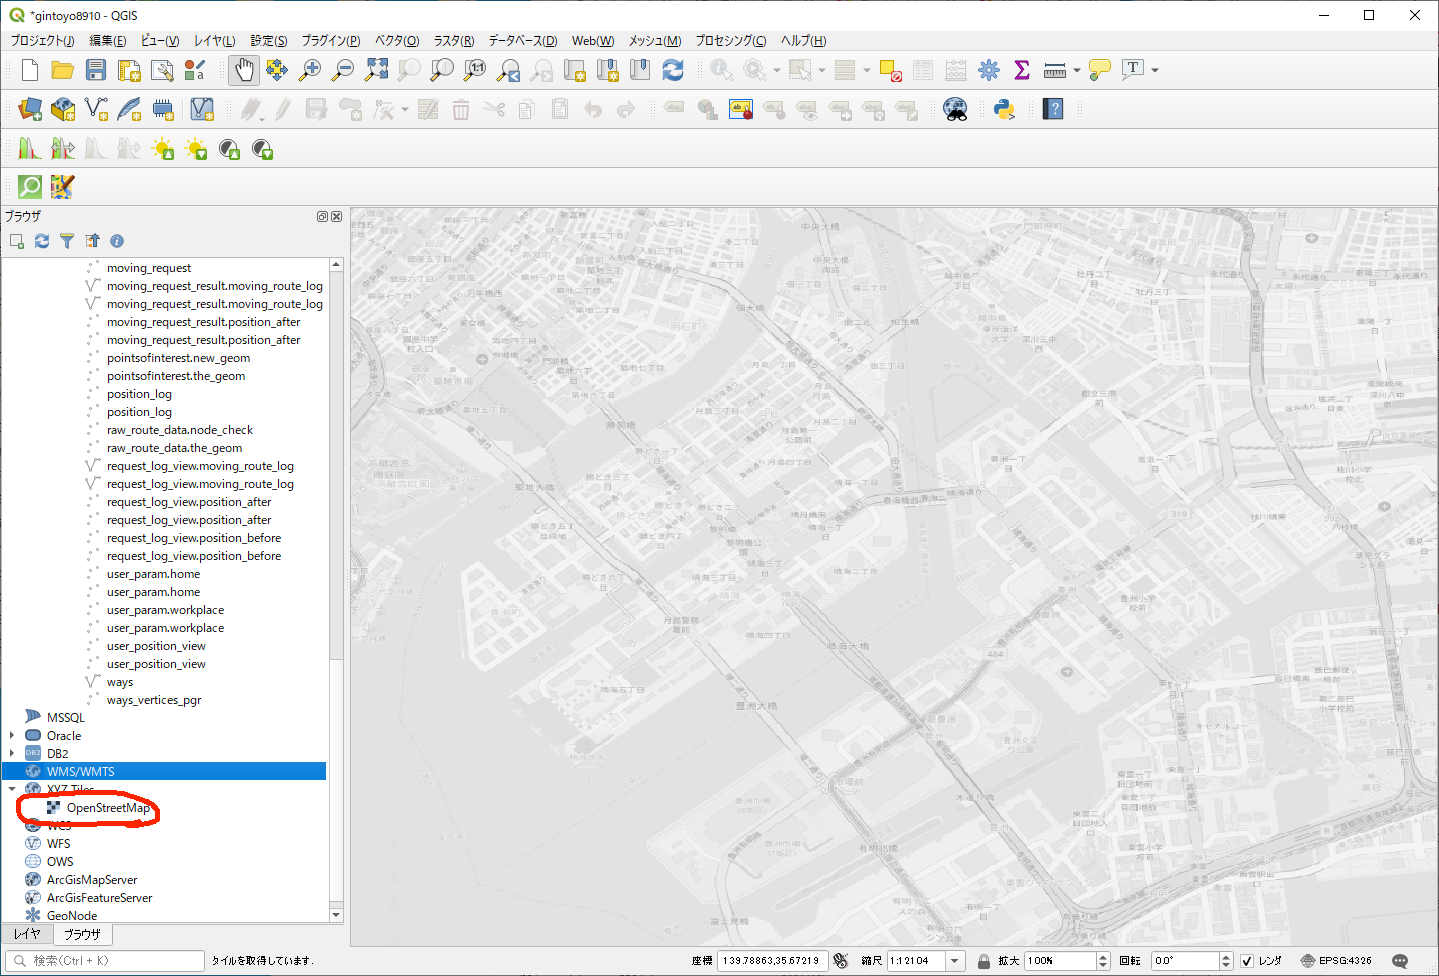Open the Python console
The image size is (1439, 976).
pos(1004,110)
